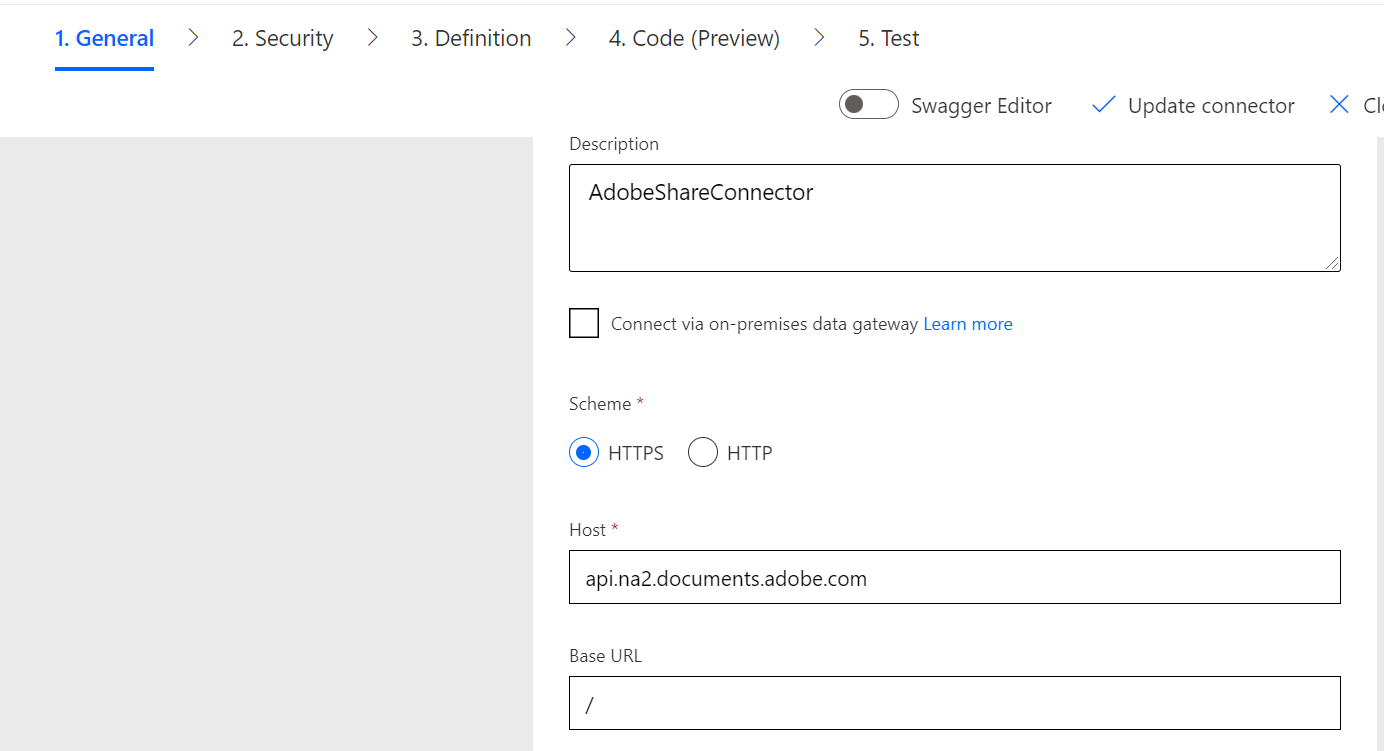Select the Code (Preview) tab
1384x751 pixels.
click(x=694, y=38)
